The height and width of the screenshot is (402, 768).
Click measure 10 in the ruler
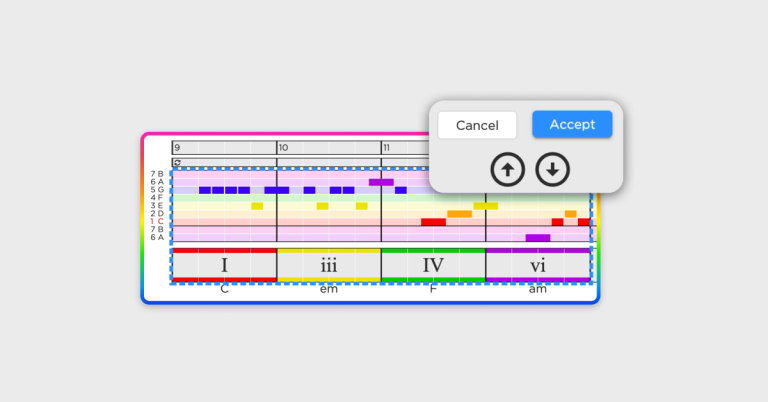(329, 147)
